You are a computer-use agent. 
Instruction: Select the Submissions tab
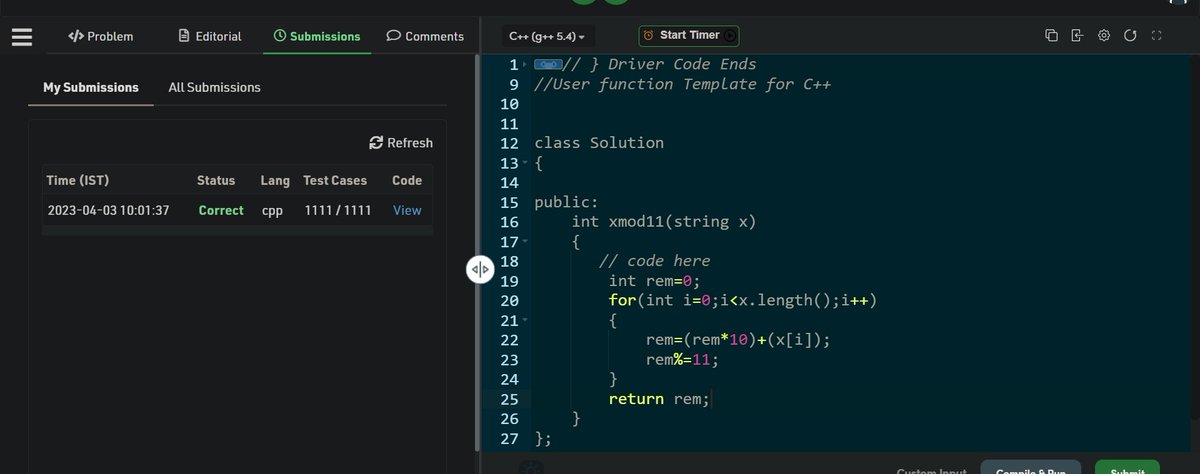click(317, 36)
